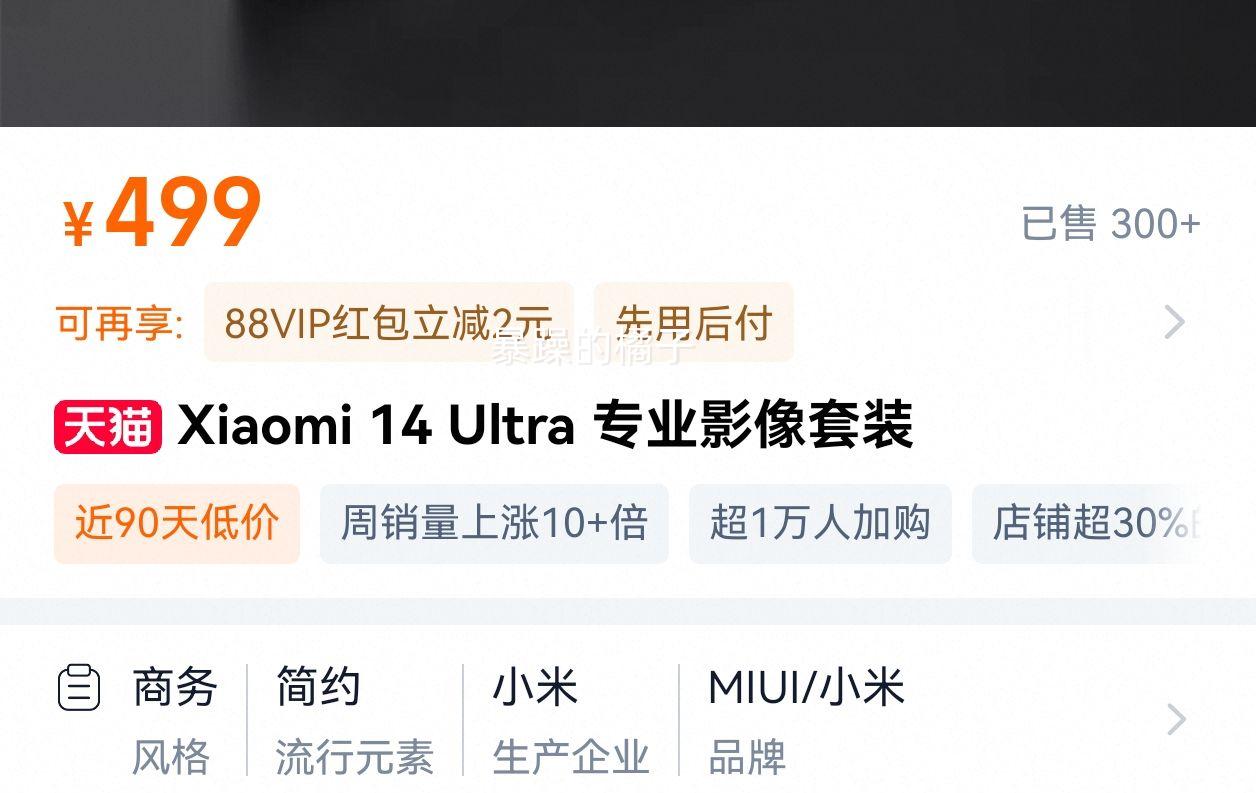1256x793 pixels.
Task: Select the 先用后付 pay-later tag
Action: point(694,322)
